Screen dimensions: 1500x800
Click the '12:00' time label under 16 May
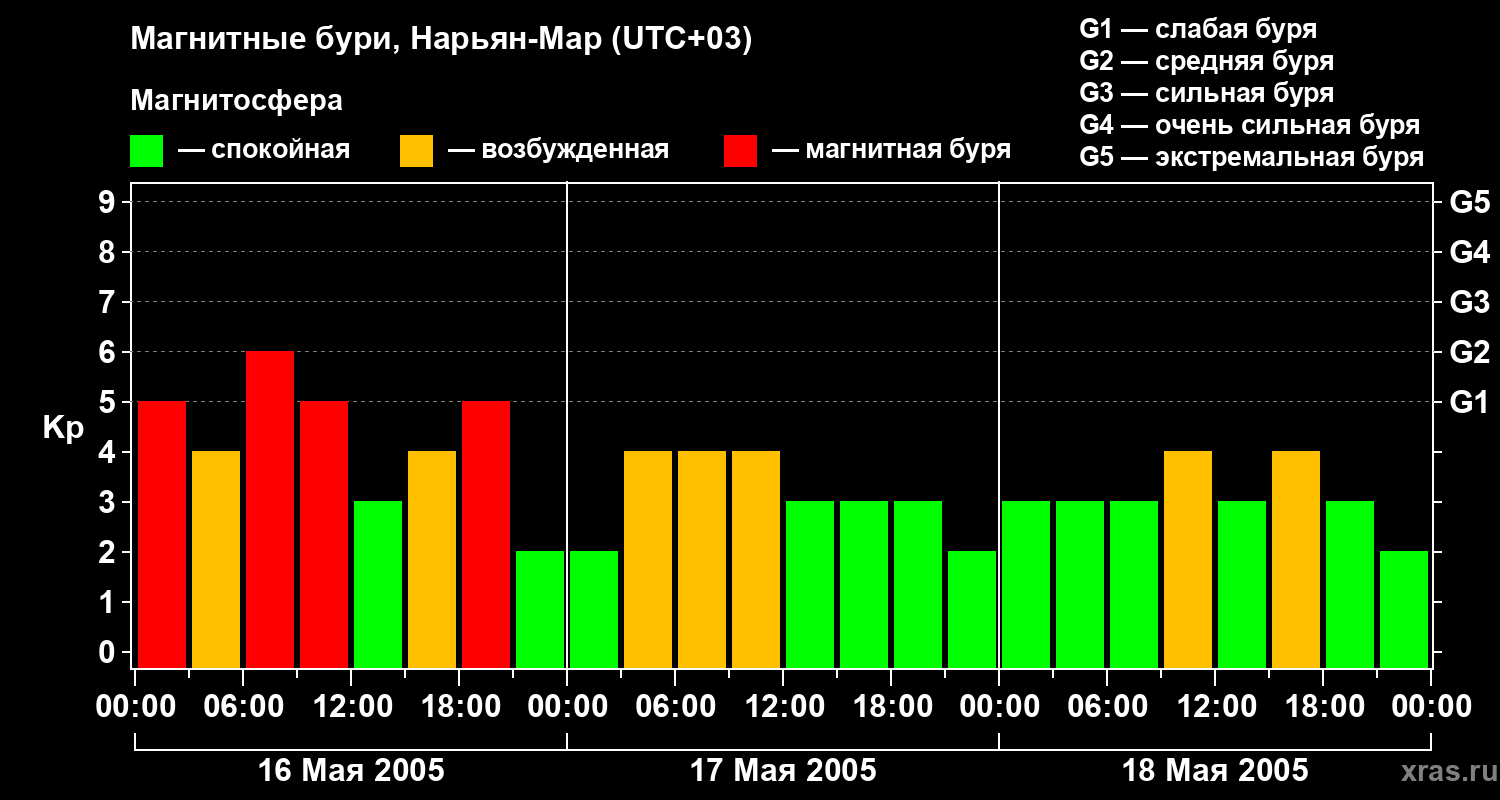[351, 706]
